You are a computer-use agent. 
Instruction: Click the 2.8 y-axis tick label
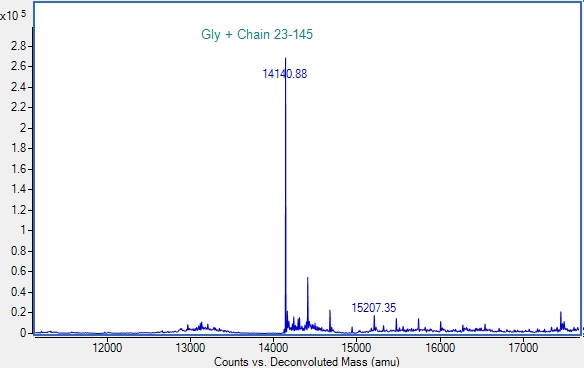pos(19,46)
